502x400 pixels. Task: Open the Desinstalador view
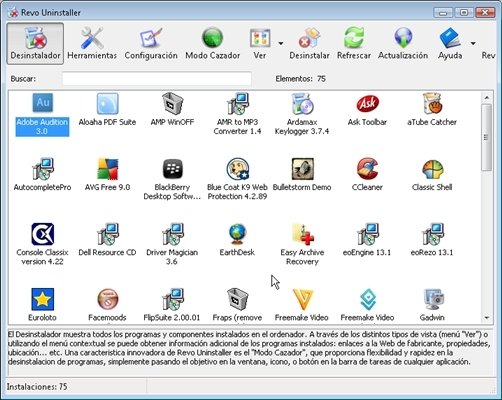pyautogui.click(x=35, y=44)
